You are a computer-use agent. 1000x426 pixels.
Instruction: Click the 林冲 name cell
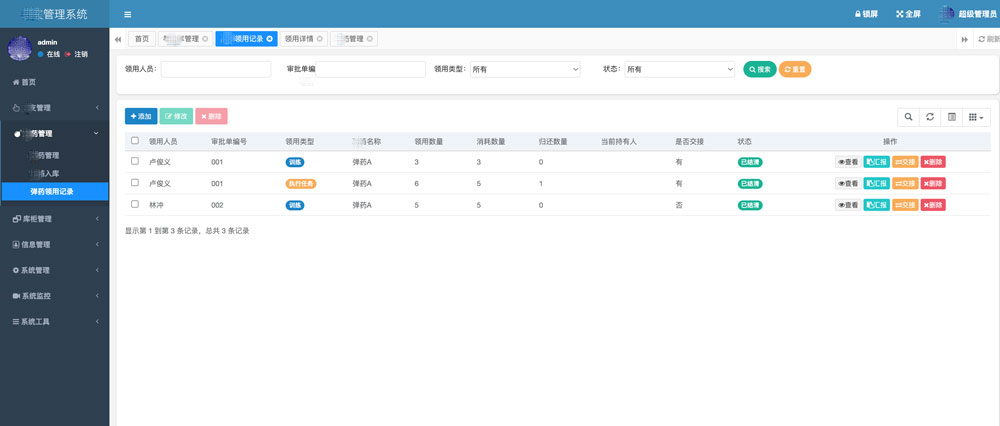pos(156,205)
